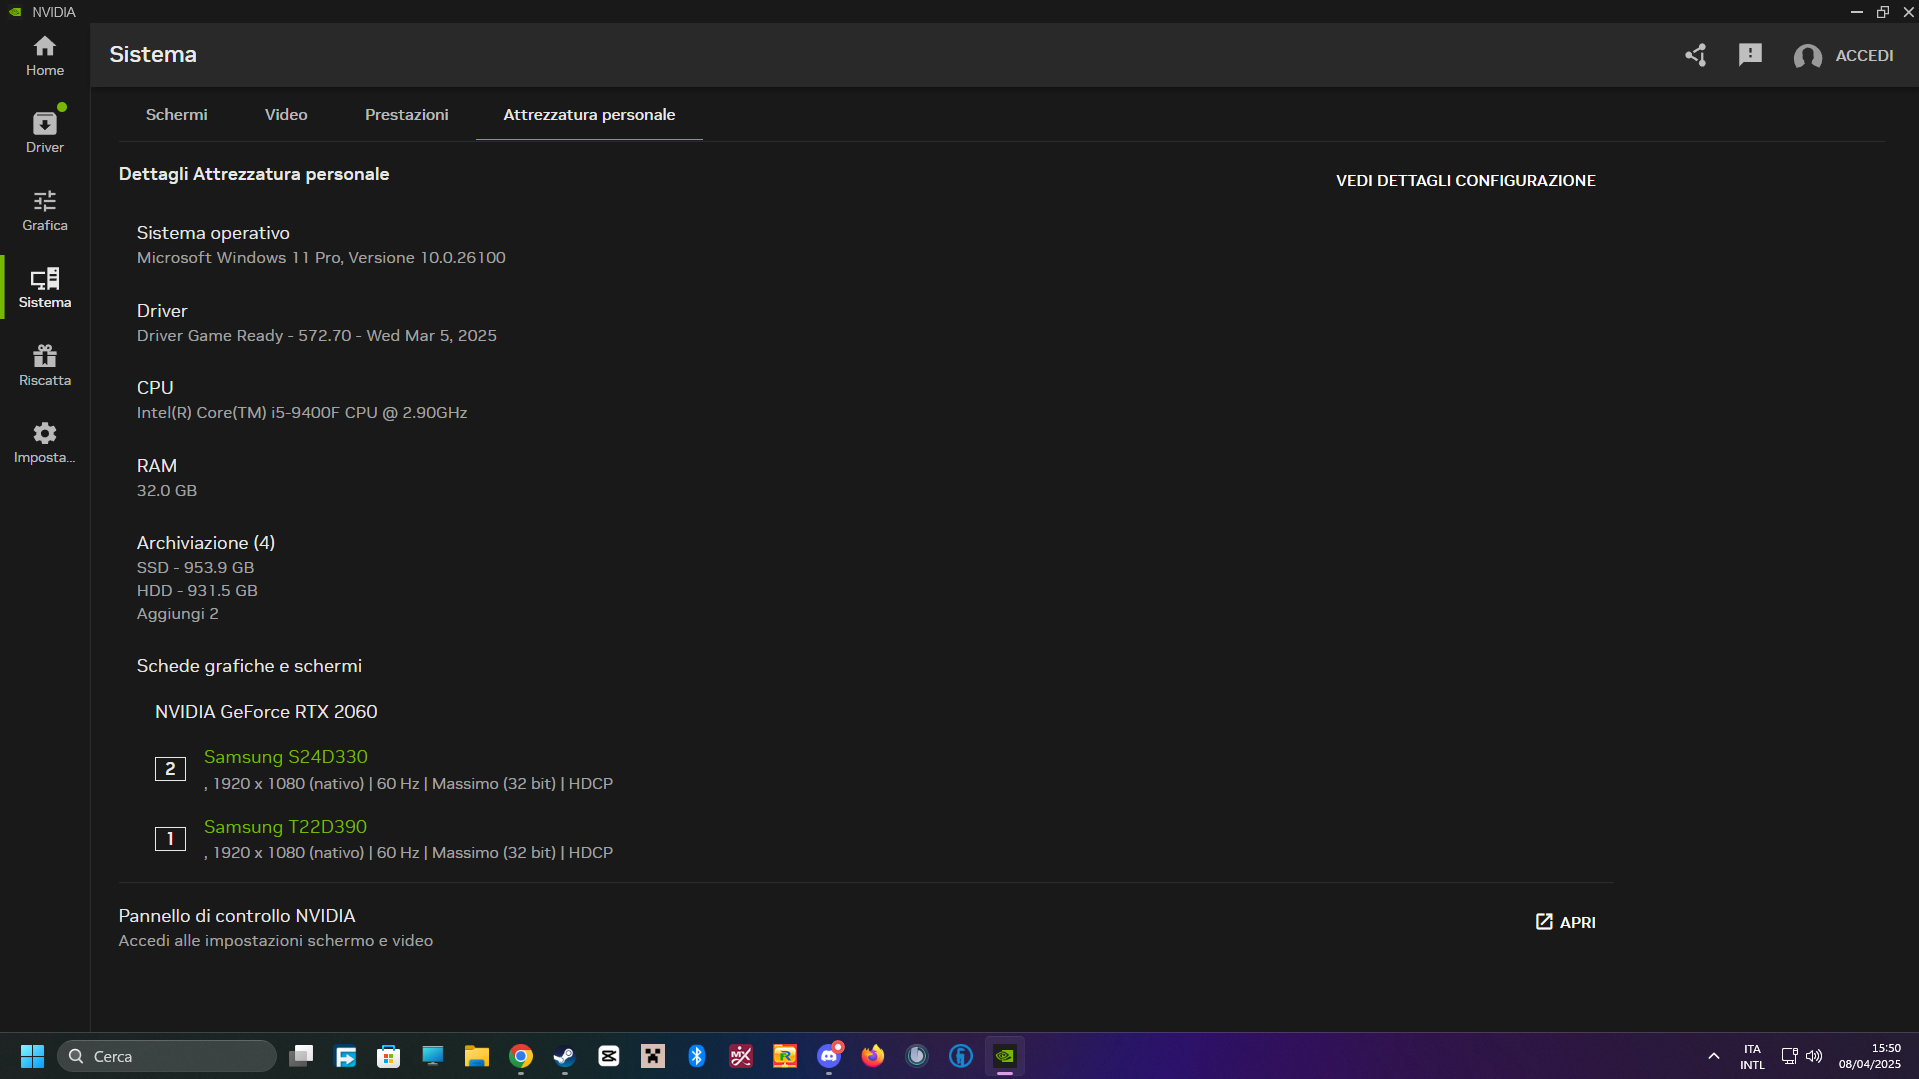Switch to the Video tab

click(286, 115)
